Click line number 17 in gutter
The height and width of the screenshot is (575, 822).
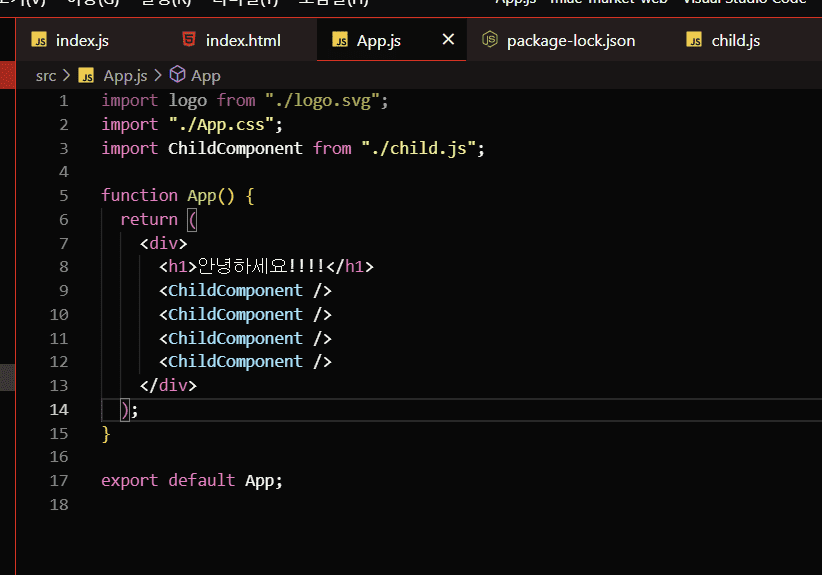tap(59, 481)
